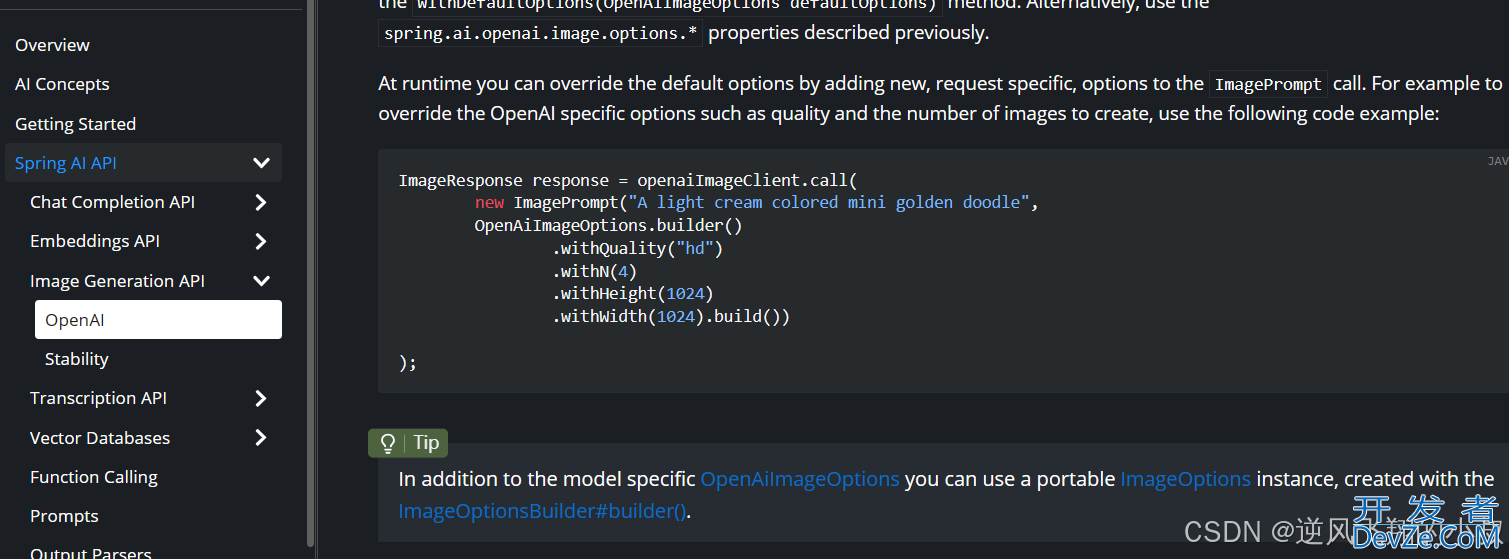The width and height of the screenshot is (1509, 559).
Task: Follow the ImageOptions link in tip
Action: coord(1185,479)
